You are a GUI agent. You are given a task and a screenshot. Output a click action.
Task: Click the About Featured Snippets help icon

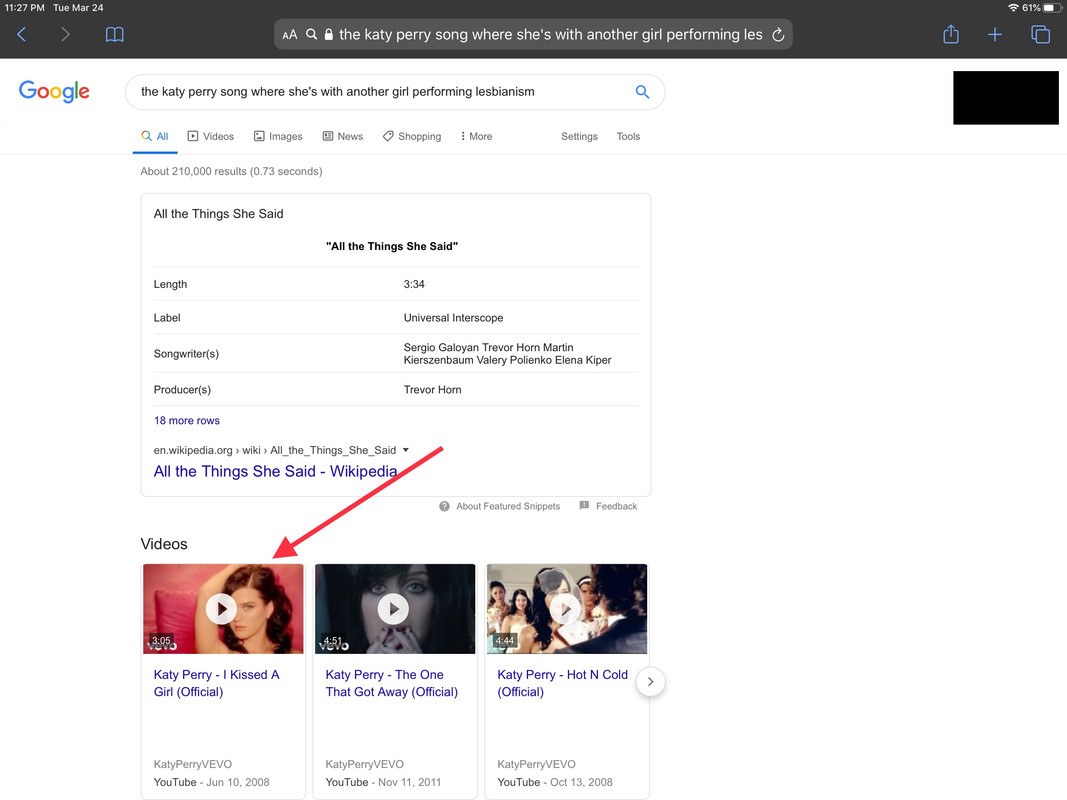coord(444,506)
